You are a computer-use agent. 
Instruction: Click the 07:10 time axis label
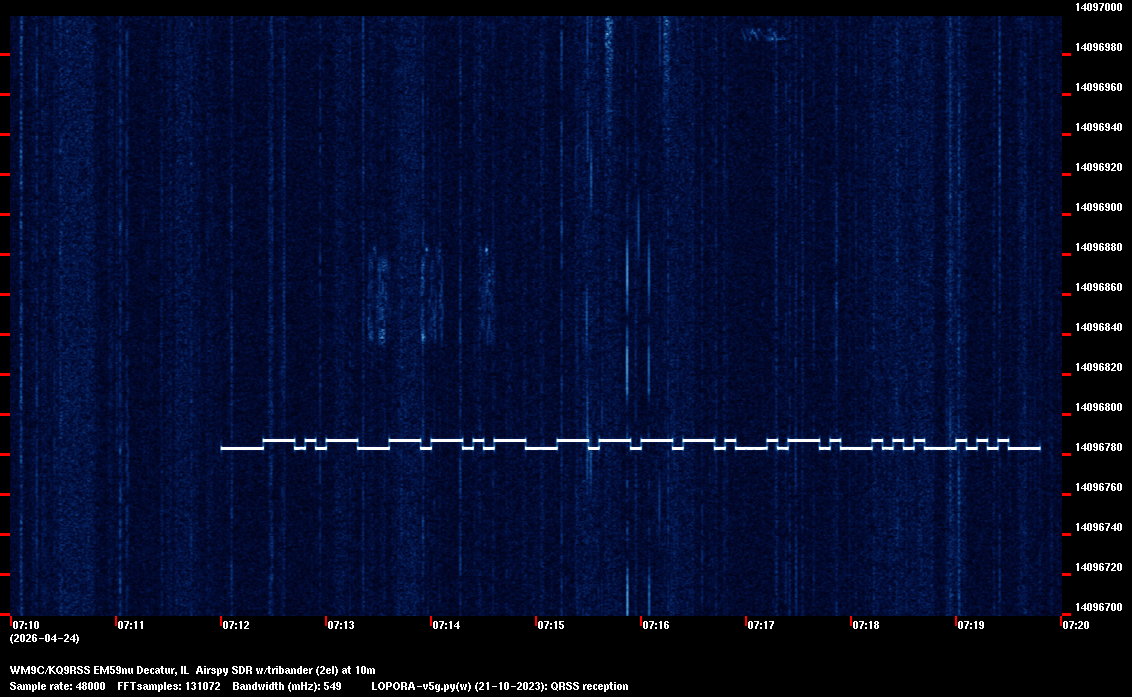[x=25, y=625]
